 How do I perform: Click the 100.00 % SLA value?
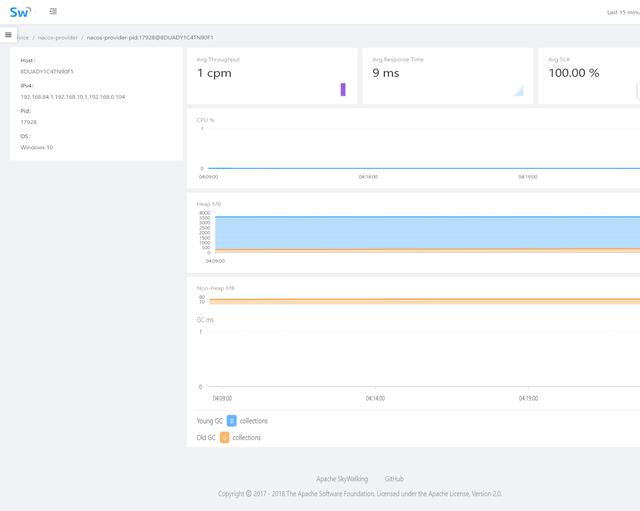coord(574,73)
